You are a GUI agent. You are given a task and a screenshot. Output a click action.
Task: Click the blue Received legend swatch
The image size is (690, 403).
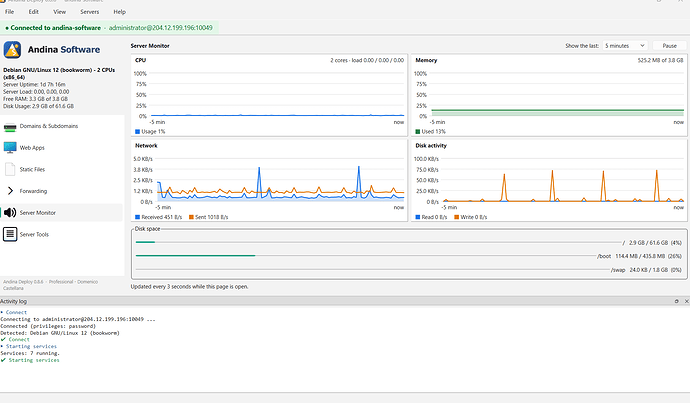[x=137, y=217]
